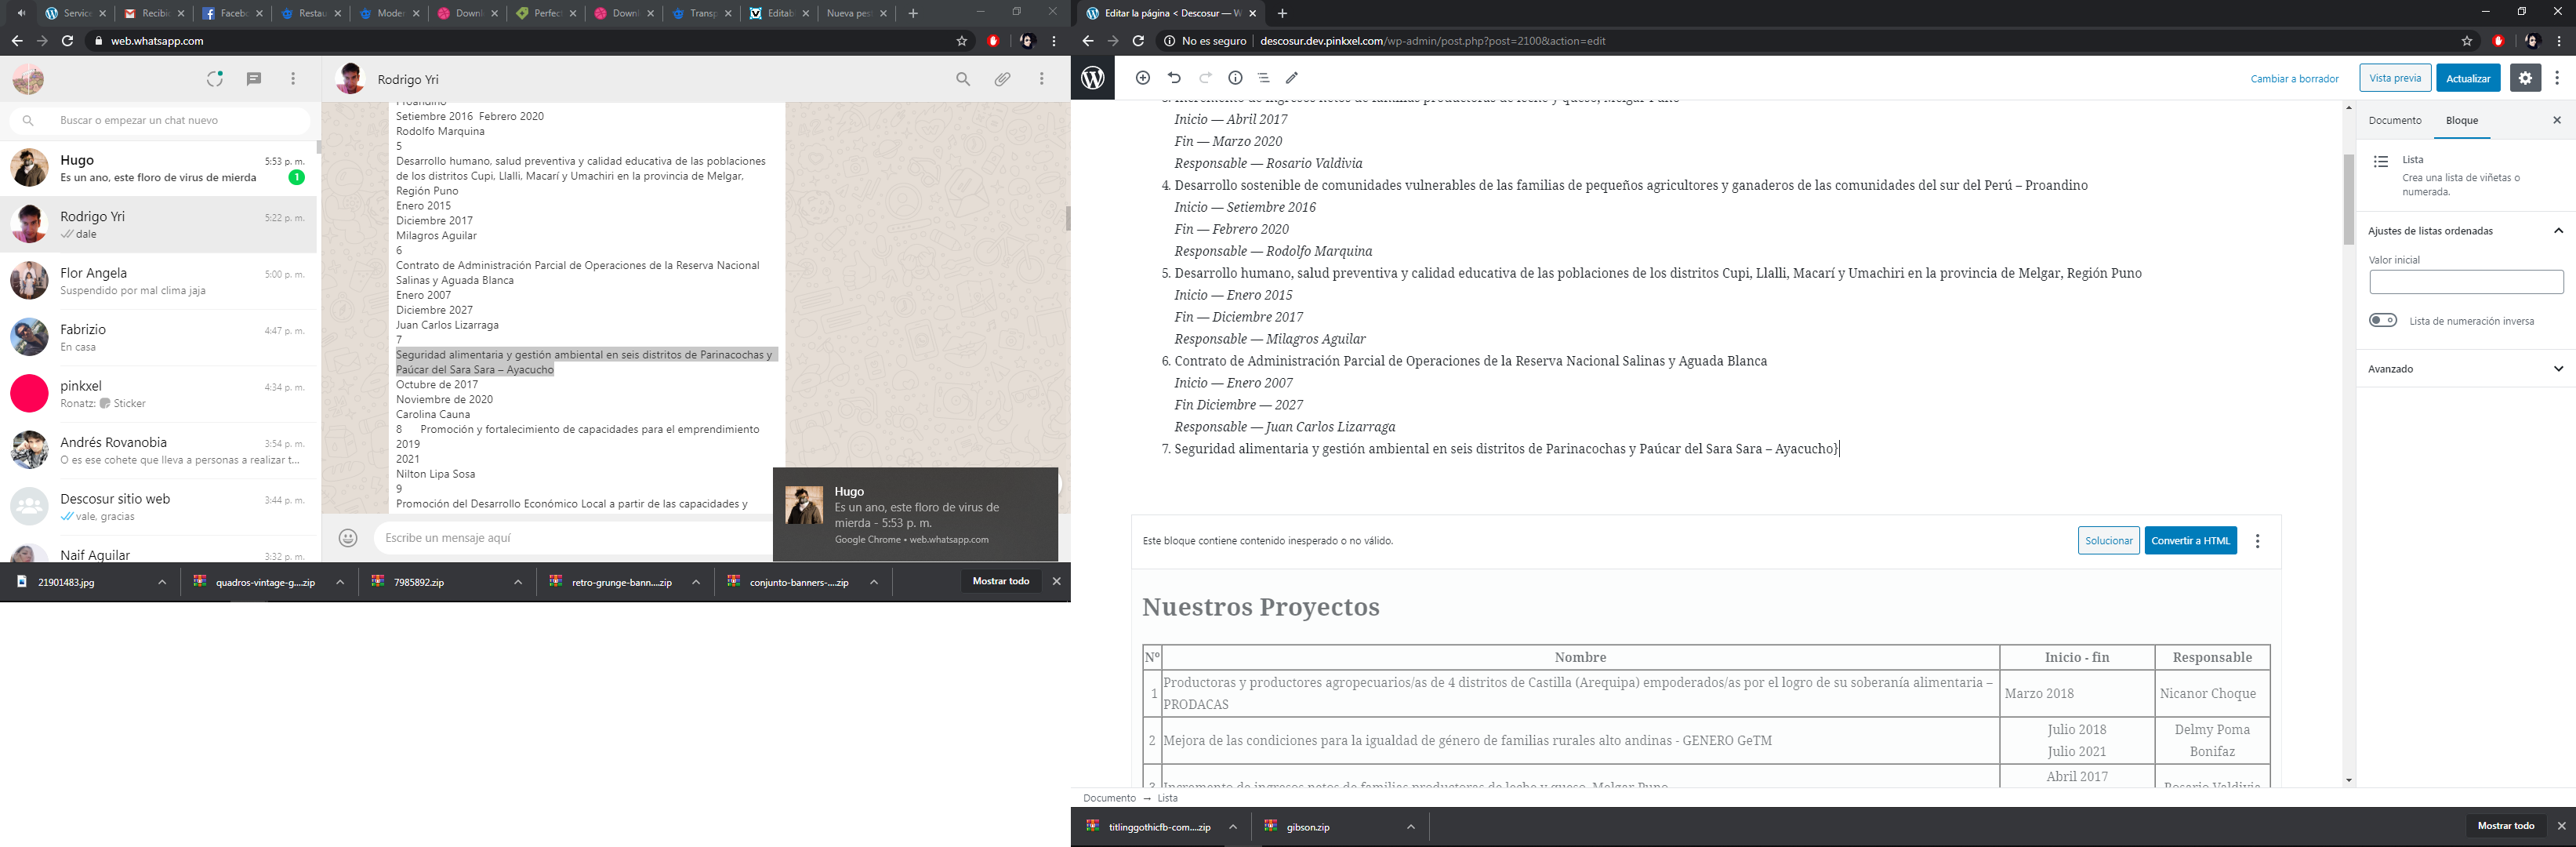Open WhatsApp sidebar three-dot menu
Image resolution: width=2576 pixels, height=847 pixels.
[293, 79]
